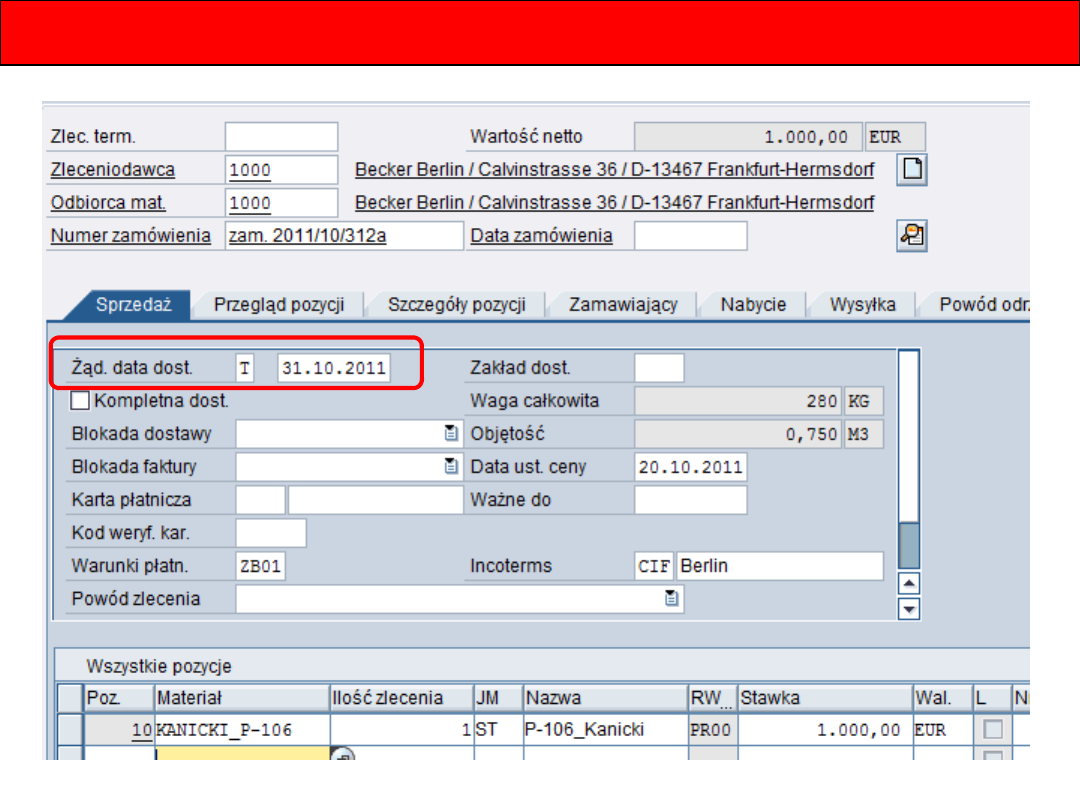
Task: Click the Data ust. ceny date field
Action: [690, 467]
